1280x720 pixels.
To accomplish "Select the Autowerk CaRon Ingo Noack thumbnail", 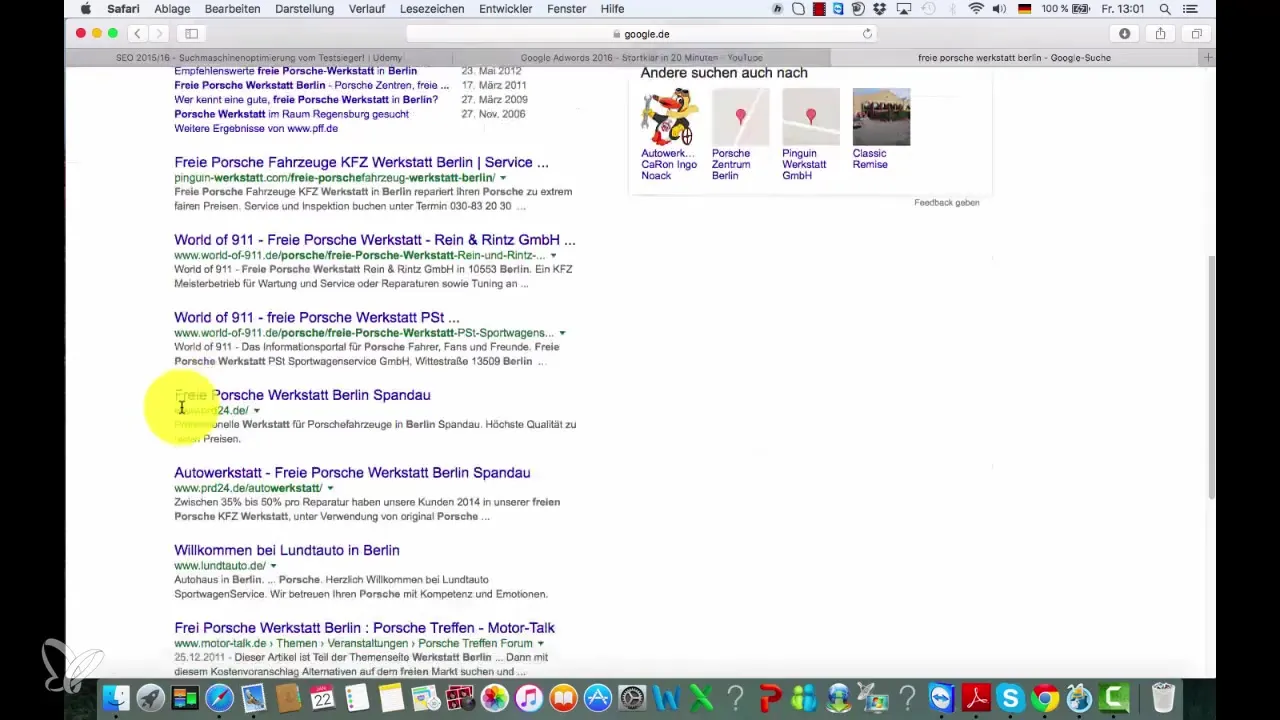I will (669, 117).
